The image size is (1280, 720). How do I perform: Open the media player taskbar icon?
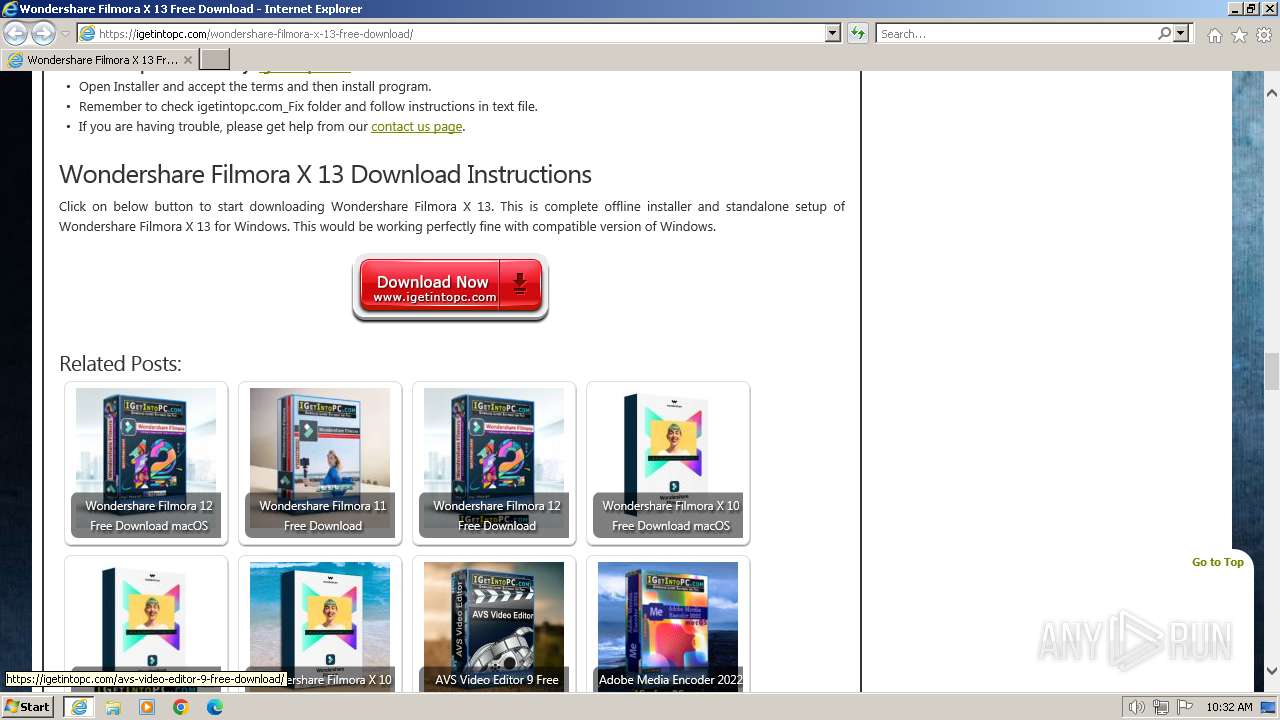point(147,707)
